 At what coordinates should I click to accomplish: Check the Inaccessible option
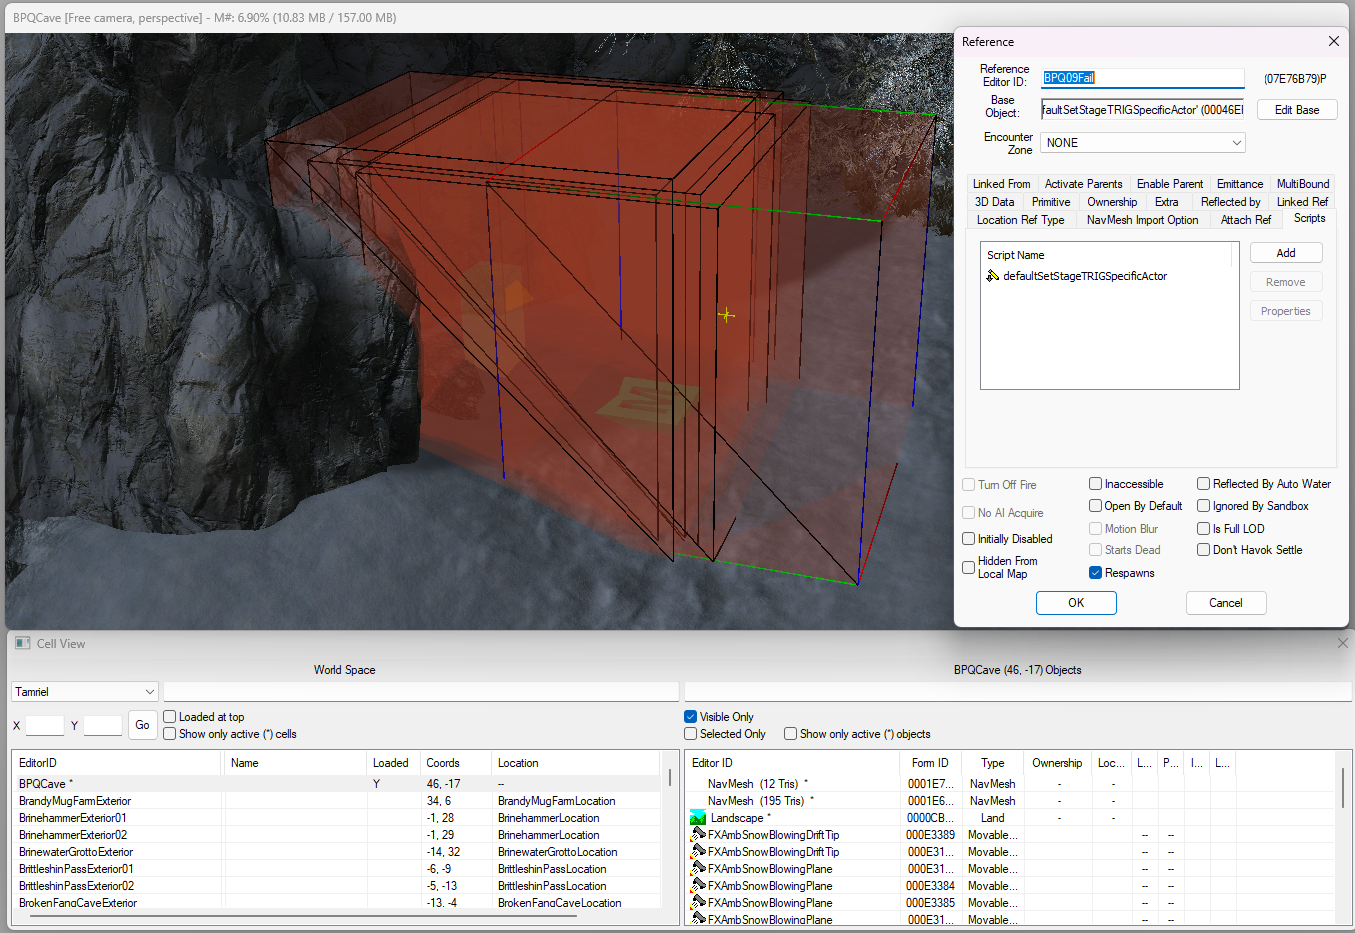[x=1095, y=484]
